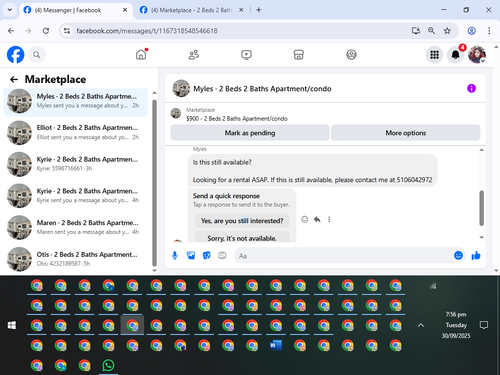The image size is (500, 375).
Task: Open site information icon in address bar
Action: pyautogui.click(x=67, y=31)
